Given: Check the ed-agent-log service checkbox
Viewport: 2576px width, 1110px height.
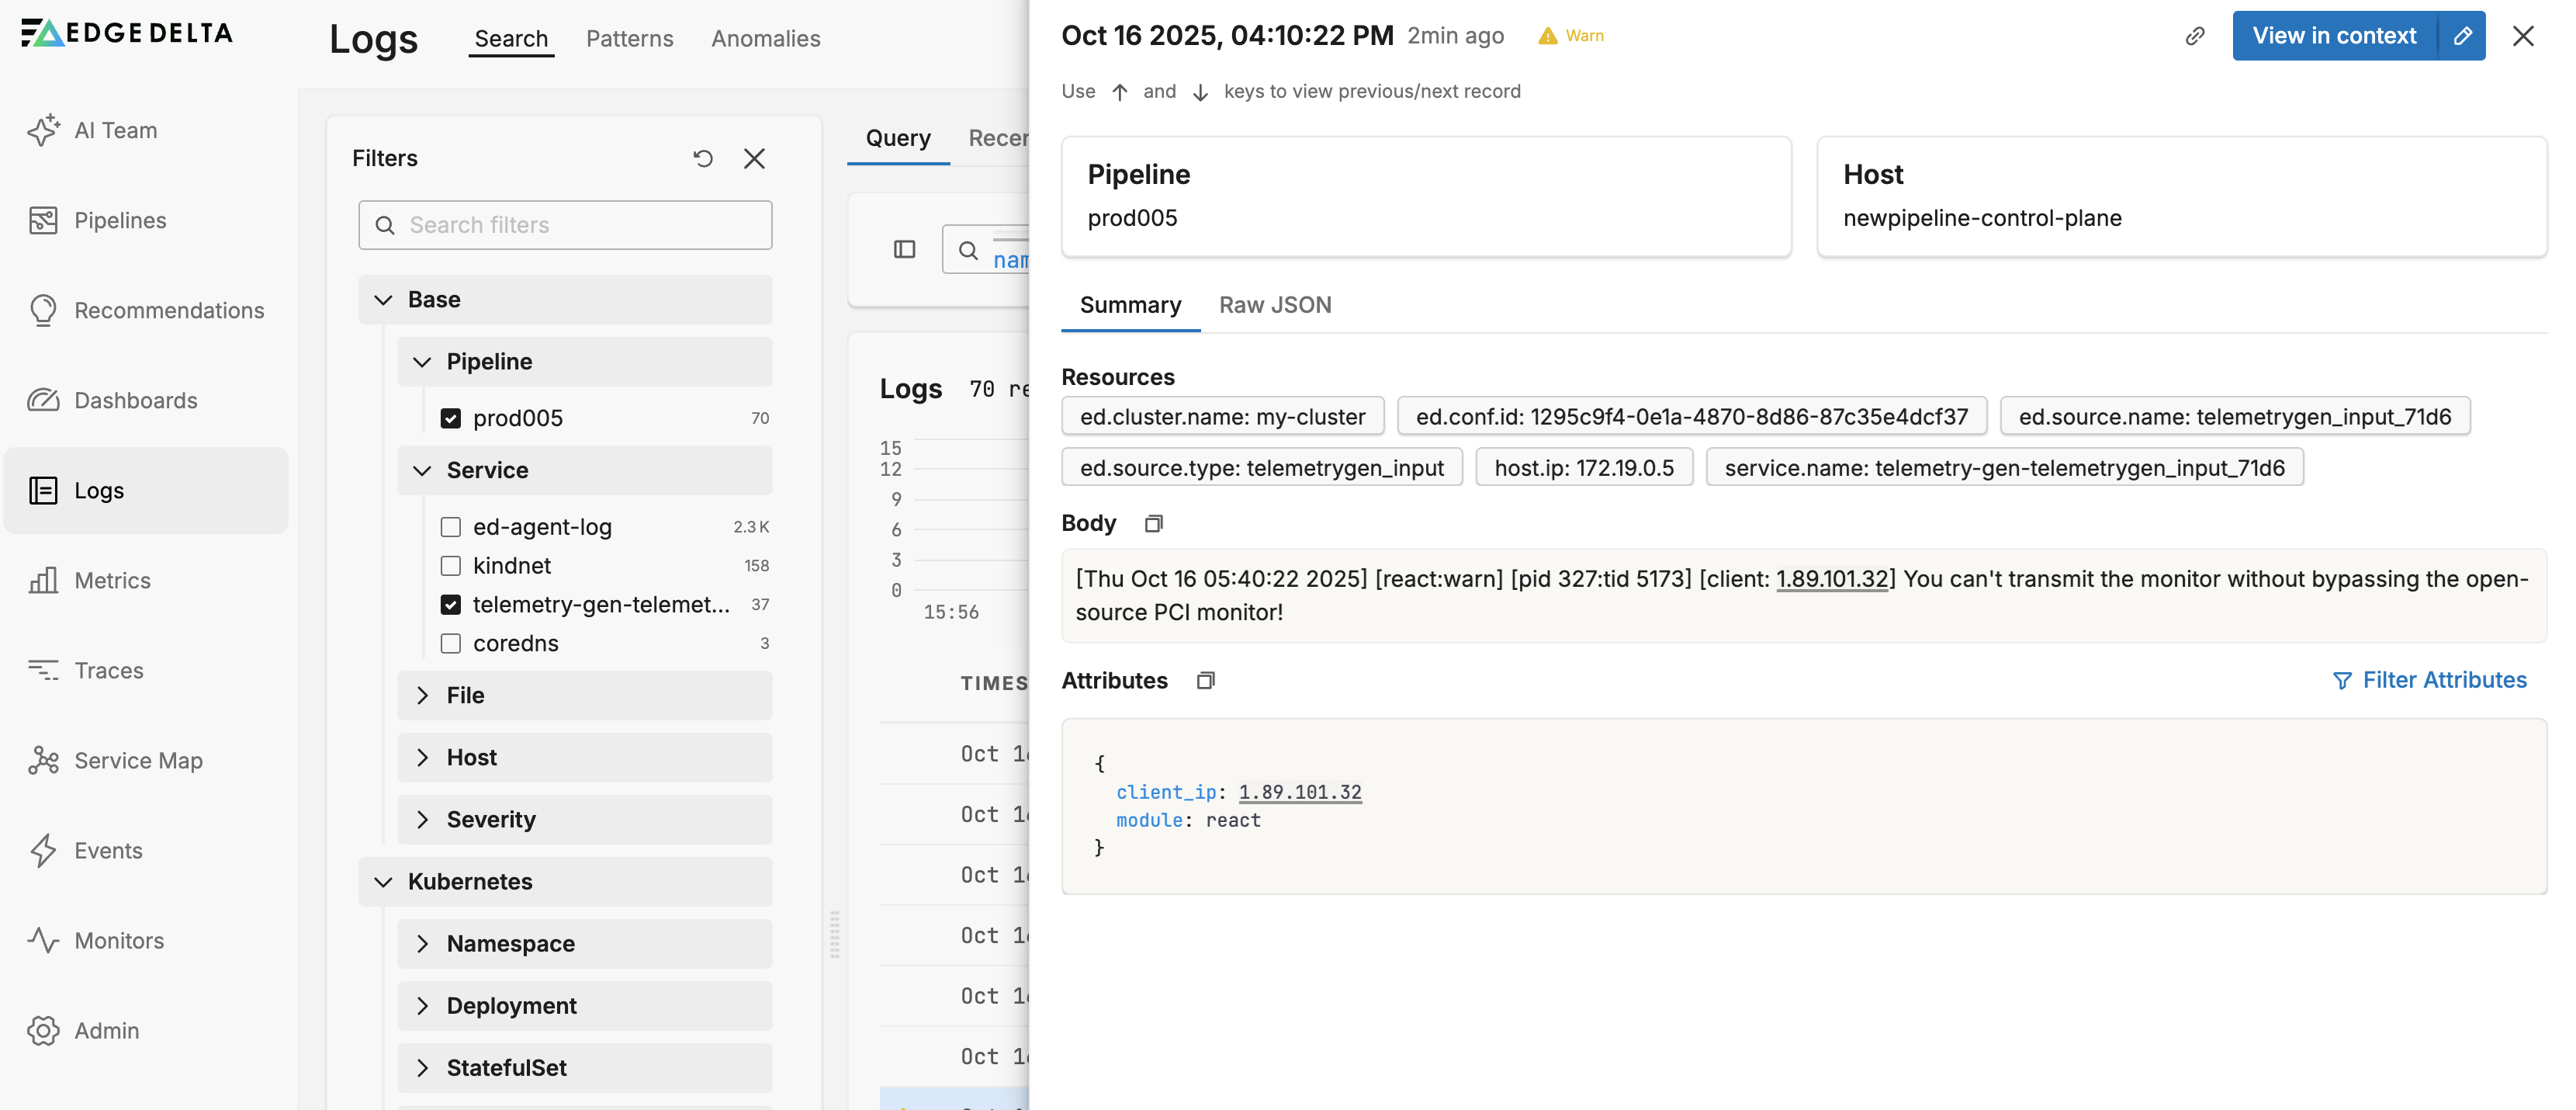Looking at the screenshot, I should pyautogui.click(x=451, y=527).
